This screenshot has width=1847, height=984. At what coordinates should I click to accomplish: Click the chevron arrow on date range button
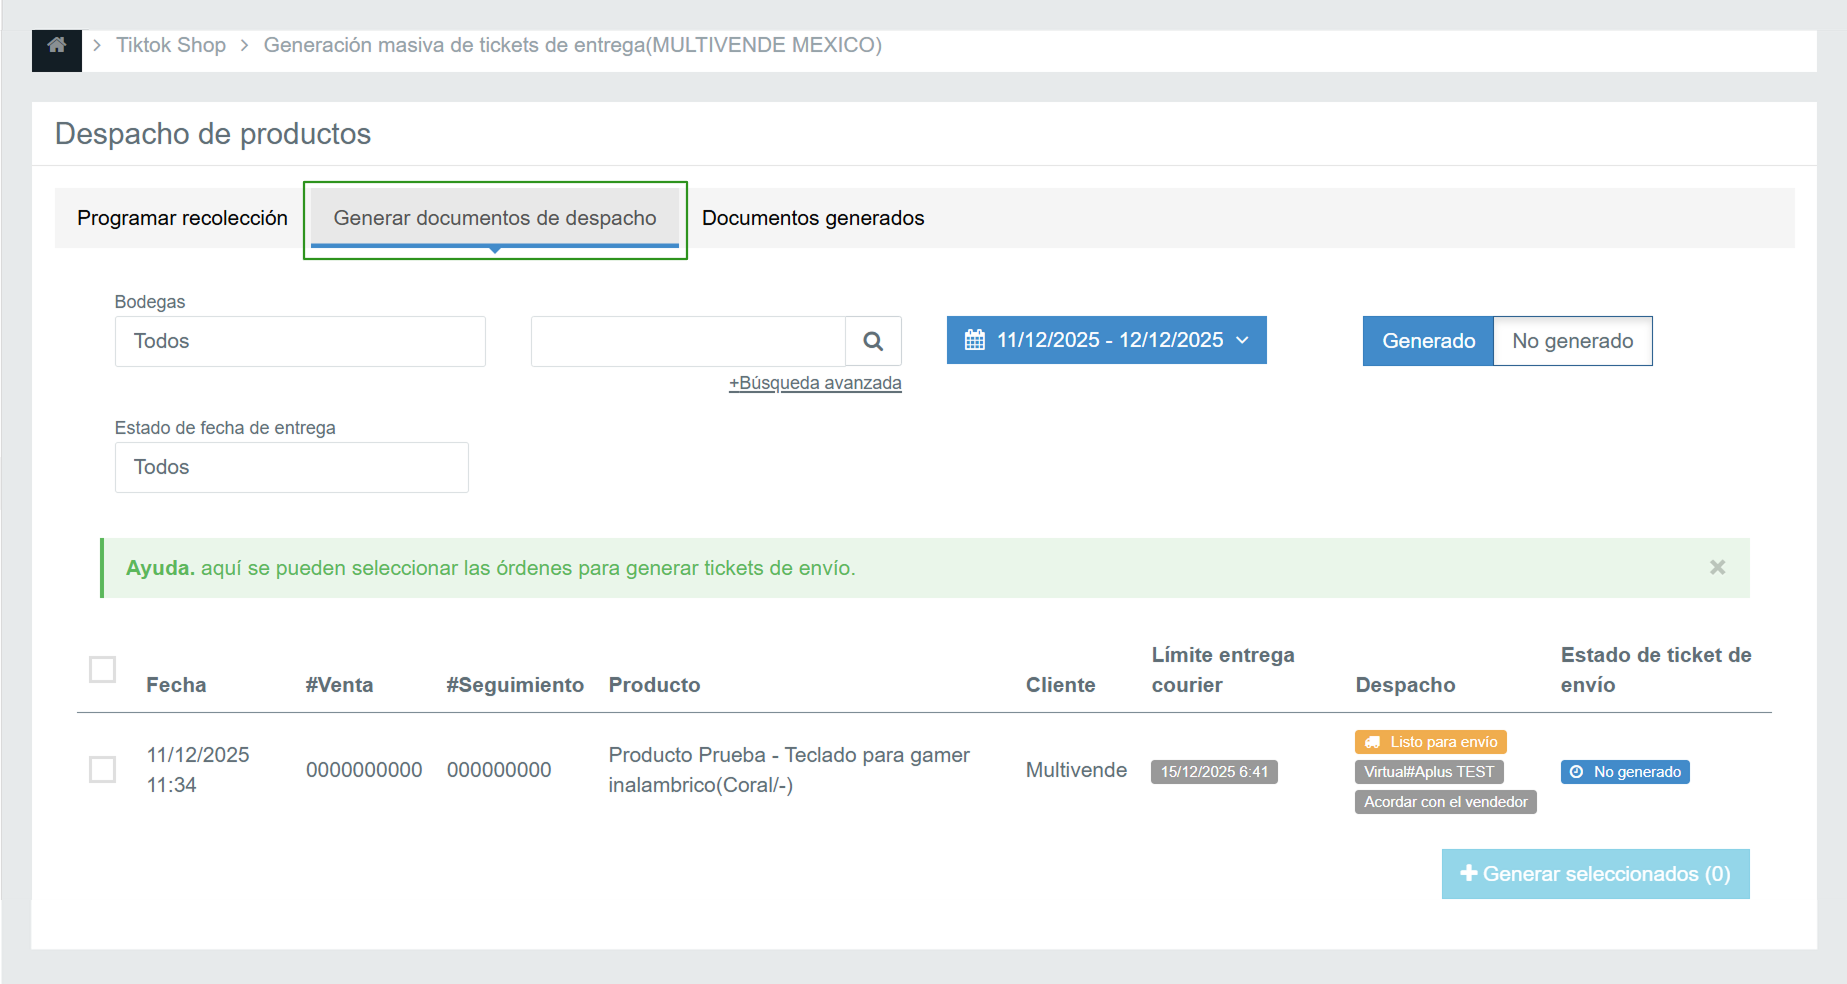click(x=1243, y=341)
